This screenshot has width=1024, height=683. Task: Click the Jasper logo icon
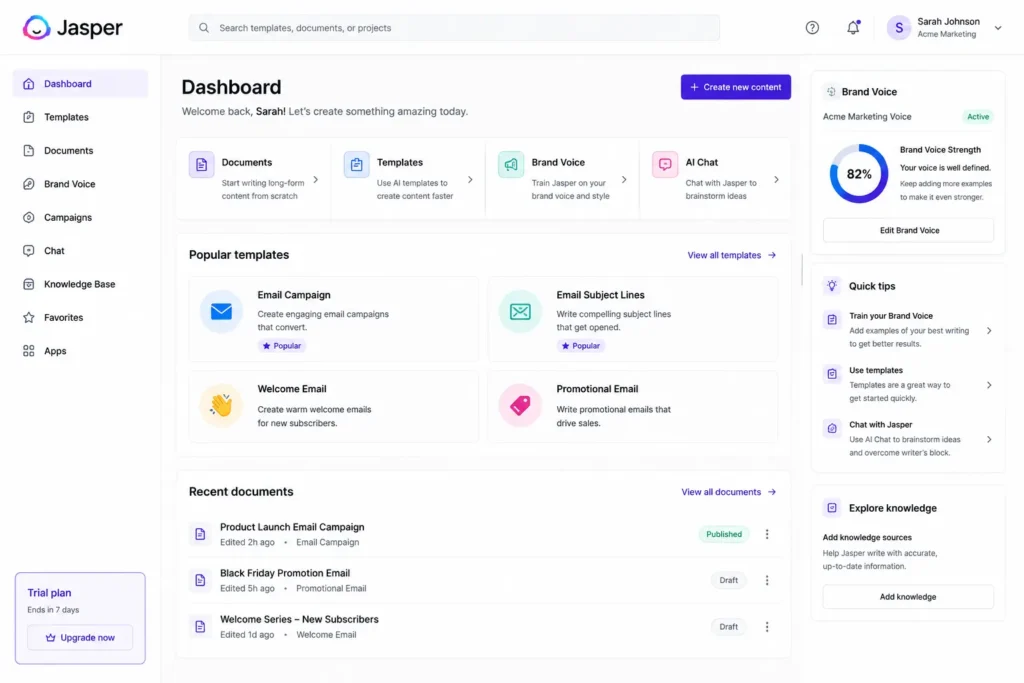pos(37,27)
